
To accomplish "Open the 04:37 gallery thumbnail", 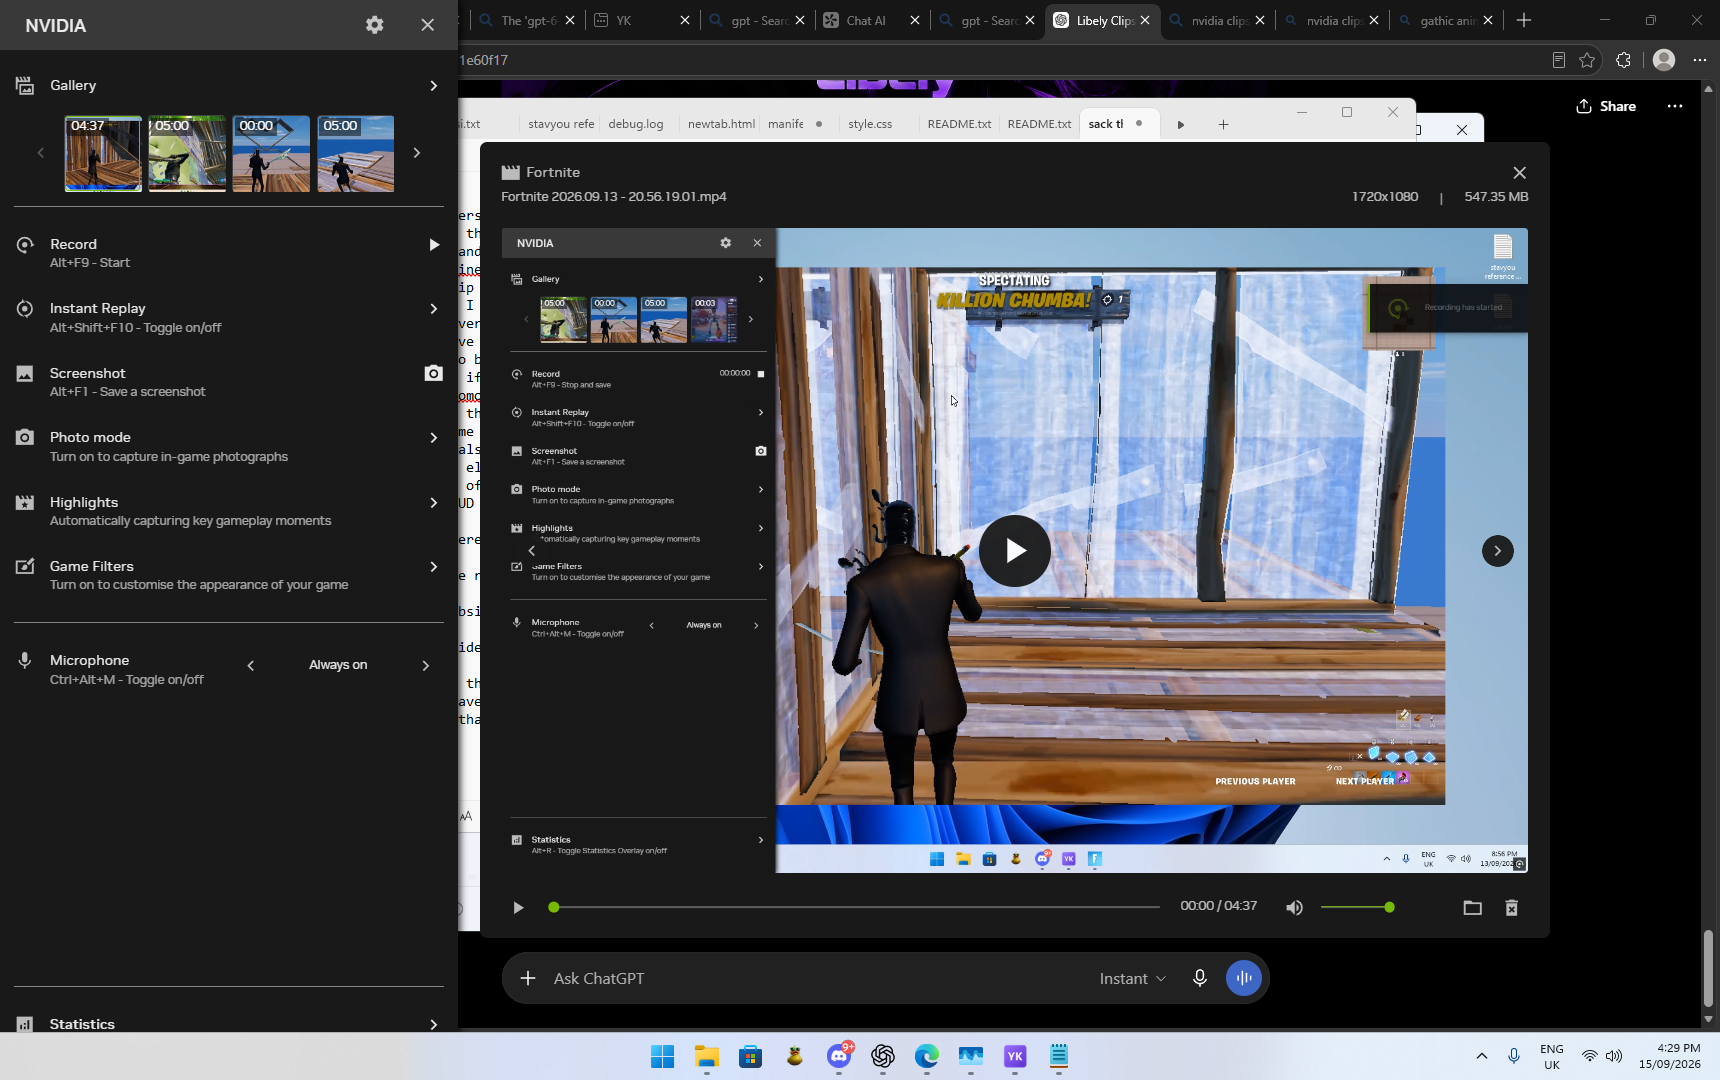I will point(103,153).
